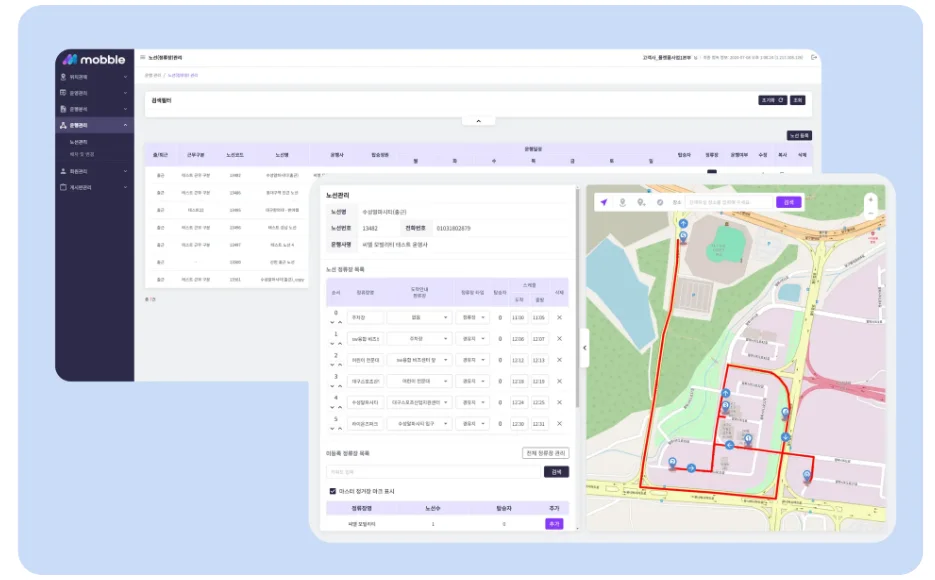Screen dimensions: 935x580
Task: Click the logout icon at top right
Action: [x=814, y=57]
